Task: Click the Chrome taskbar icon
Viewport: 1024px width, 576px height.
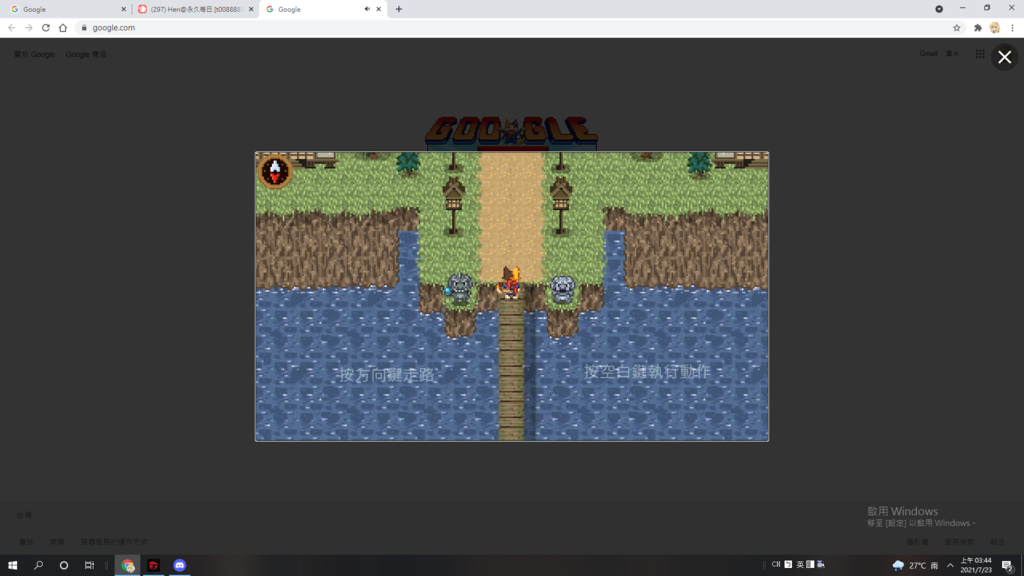Action: pos(127,566)
